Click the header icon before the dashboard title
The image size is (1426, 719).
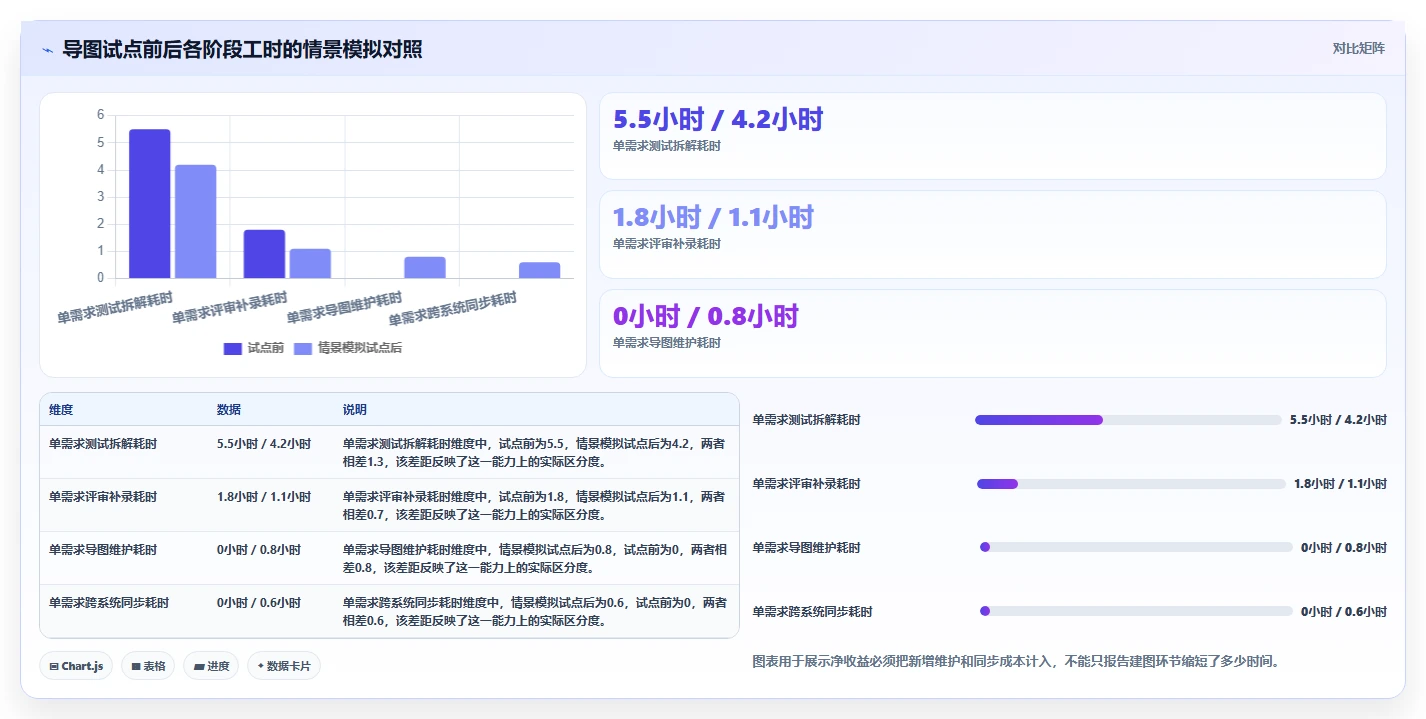coord(47,50)
